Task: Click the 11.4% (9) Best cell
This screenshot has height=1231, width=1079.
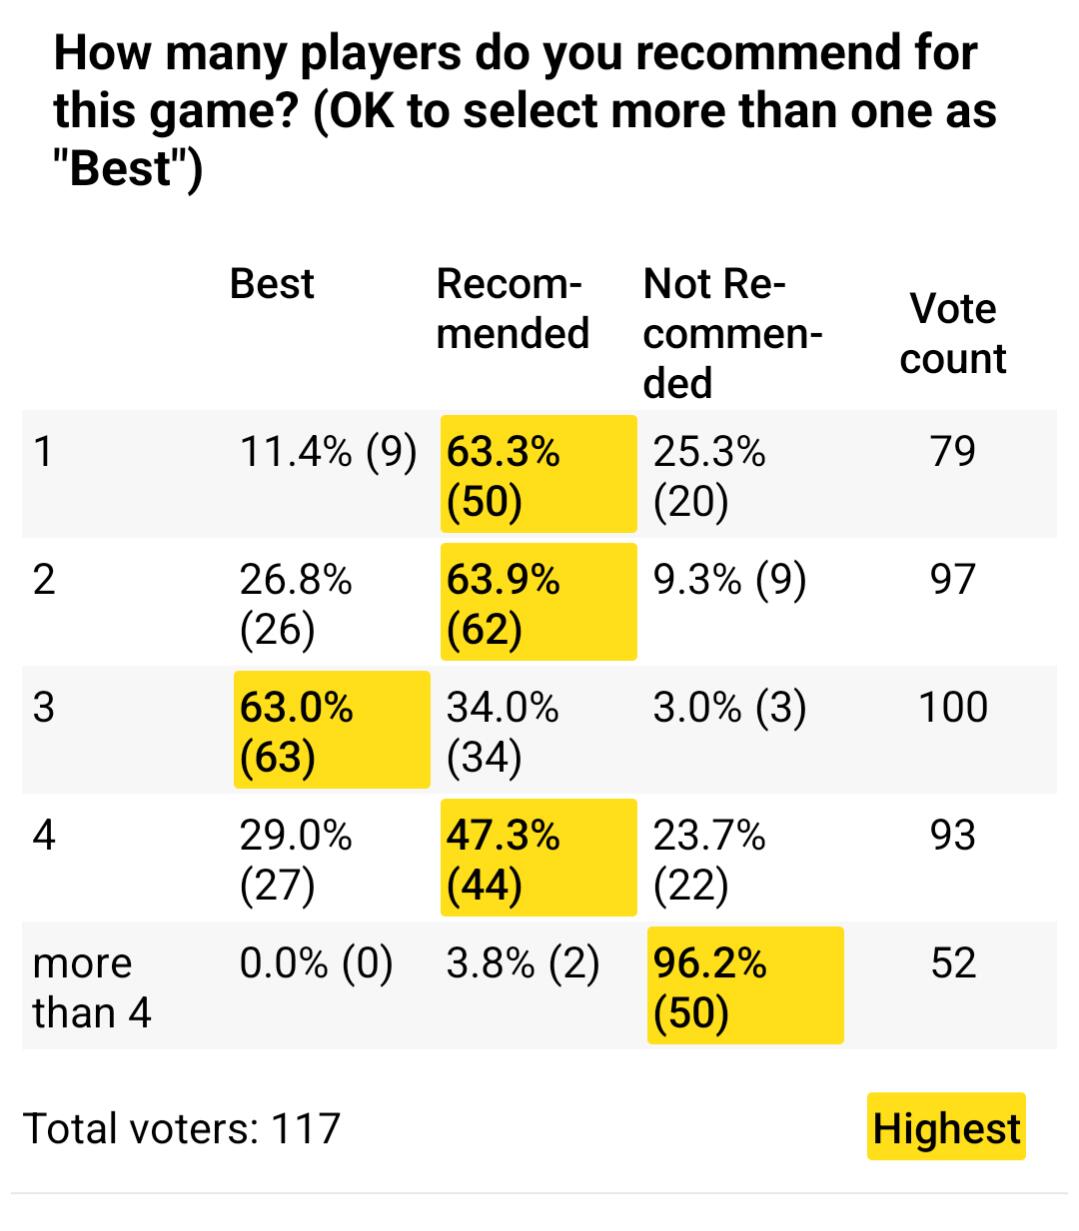Action: pyautogui.click(x=327, y=452)
